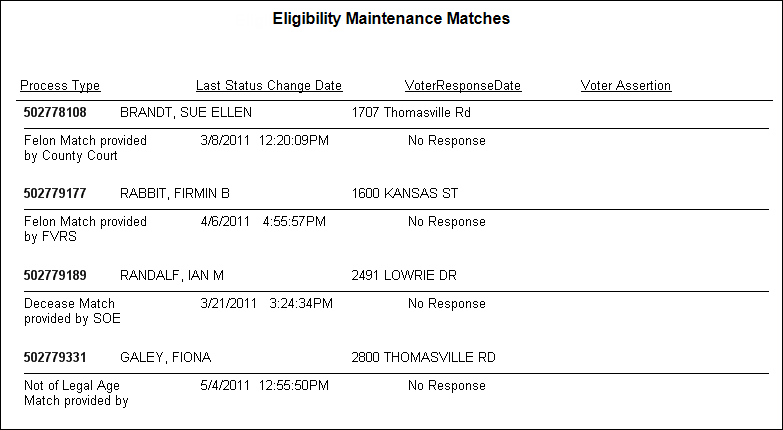Click the address 1600 KANSAS ST
The image size is (783, 430).
[x=404, y=193]
